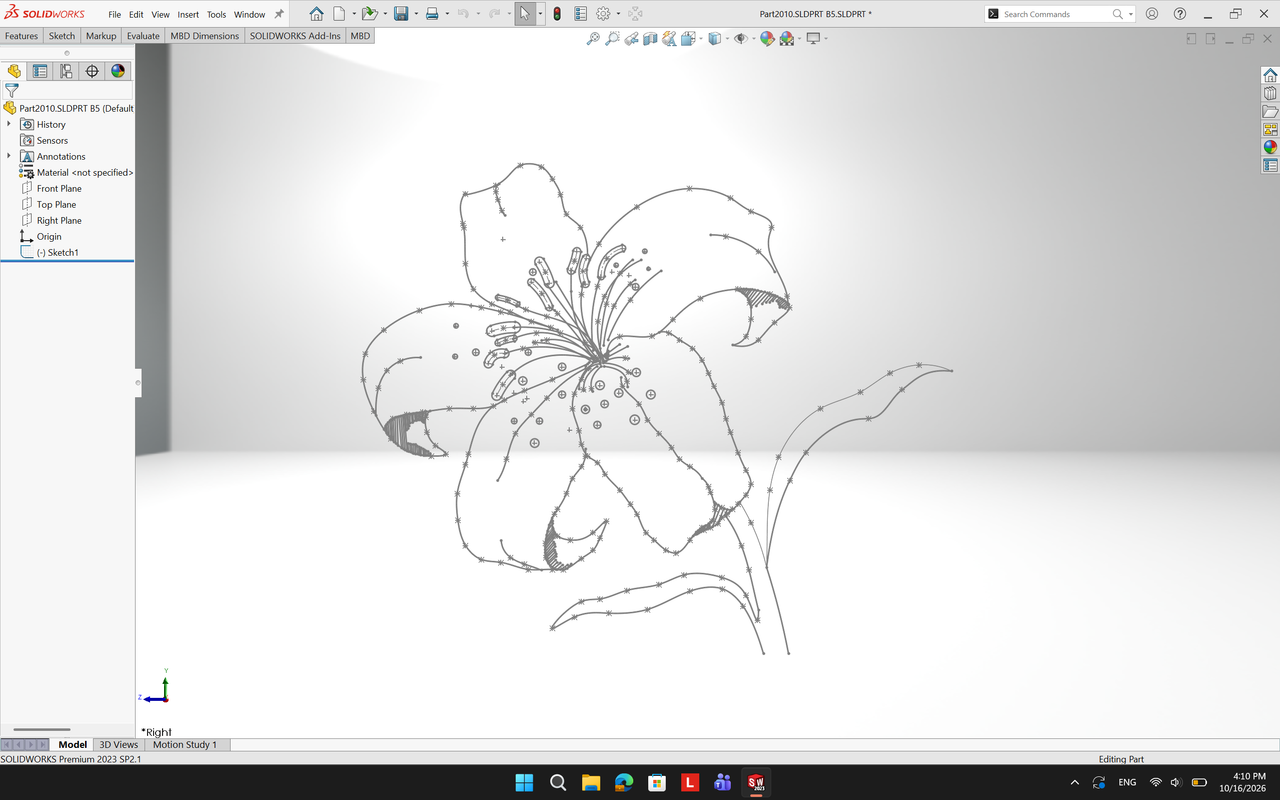Toggle the Select cursor tool
The image size is (1280, 800).
pos(525,14)
